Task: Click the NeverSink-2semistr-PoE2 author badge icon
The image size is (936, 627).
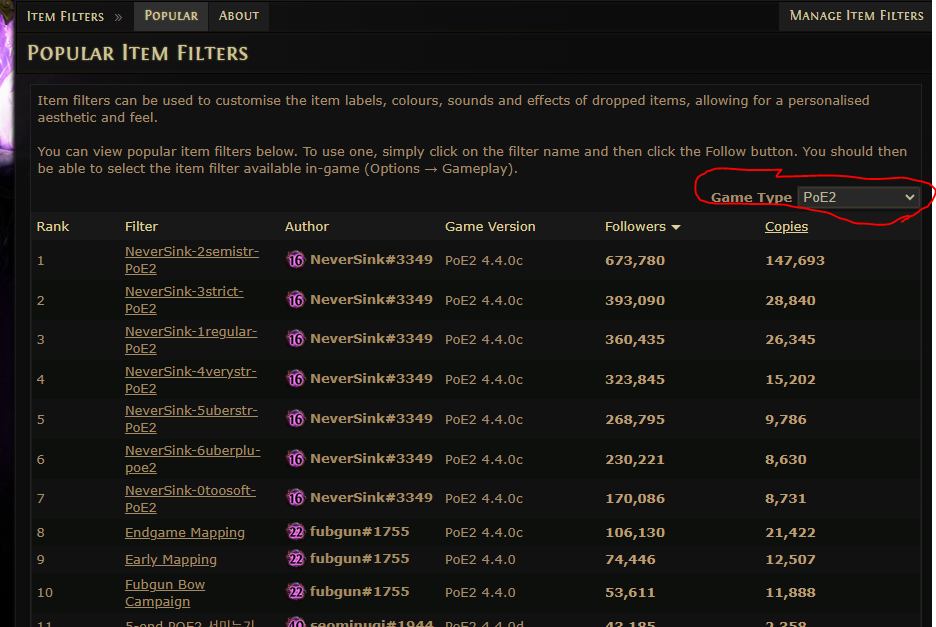Action: point(295,260)
